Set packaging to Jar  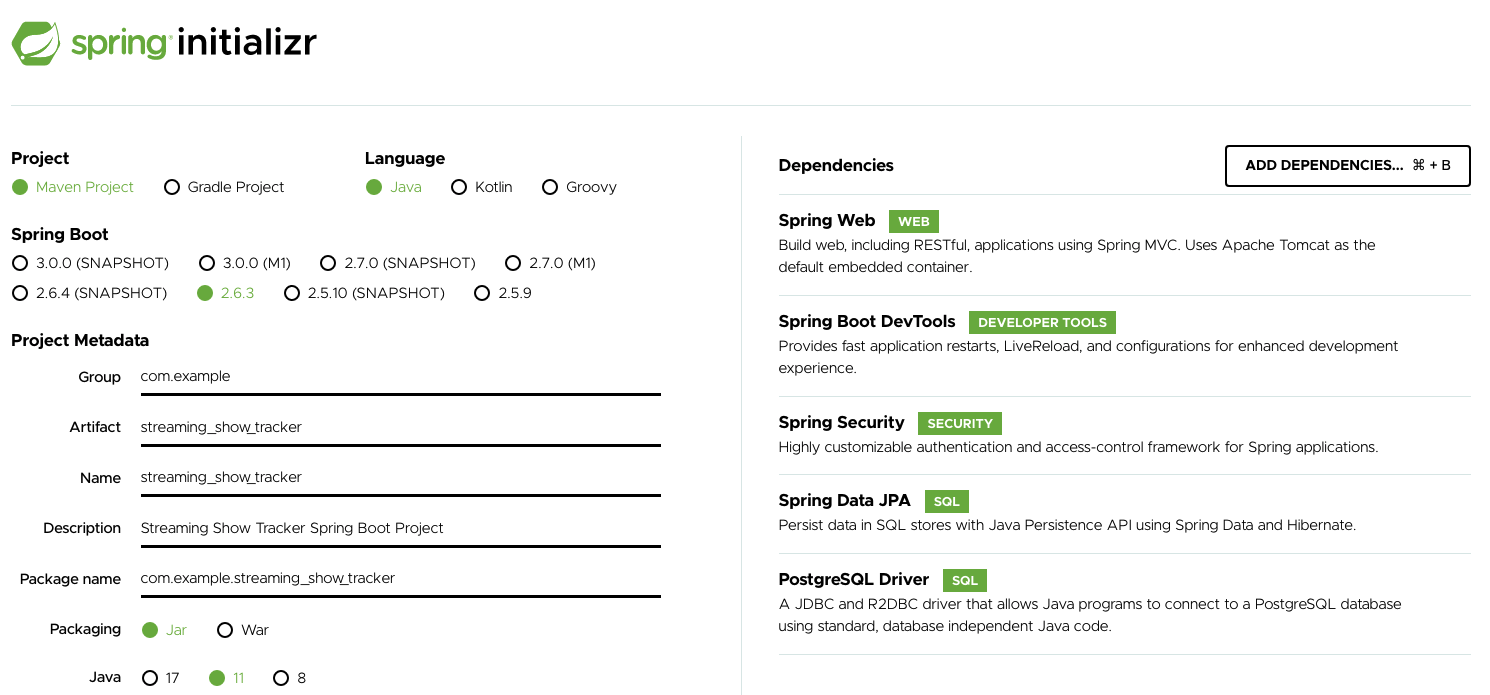[x=164, y=630]
